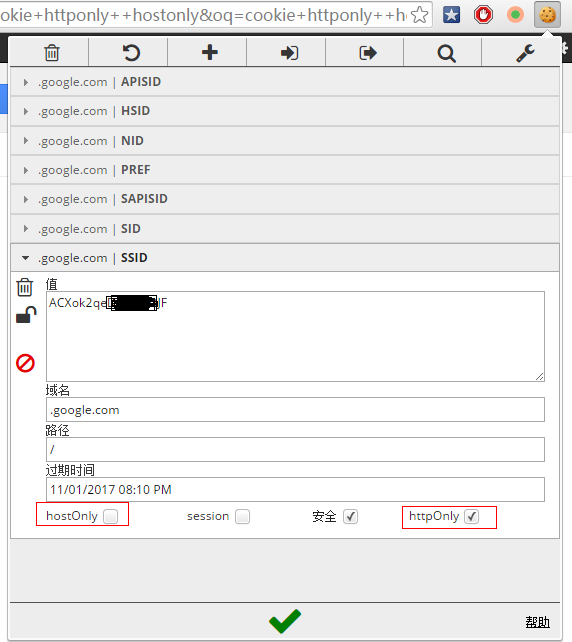
Task: Click the 过期时间 expiration date field
Action: [295, 489]
